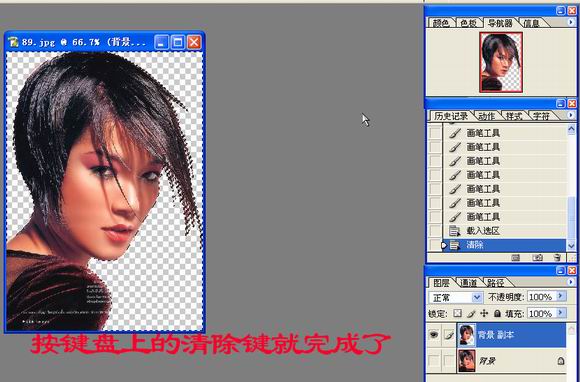This screenshot has width=580, height=382.
Task: Toggle lock image pixels brush icon
Action: point(471,314)
